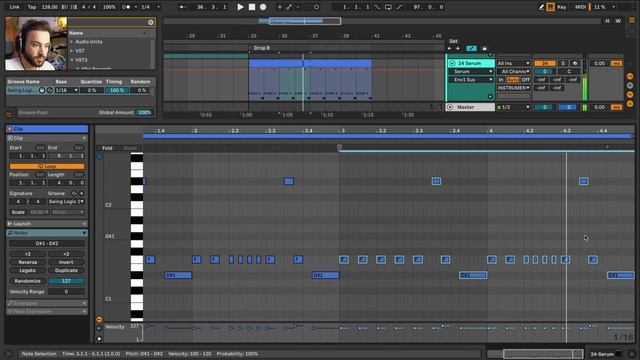Click the Link button
The height and width of the screenshot is (360, 640).
pyautogui.click(x=14, y=7)
